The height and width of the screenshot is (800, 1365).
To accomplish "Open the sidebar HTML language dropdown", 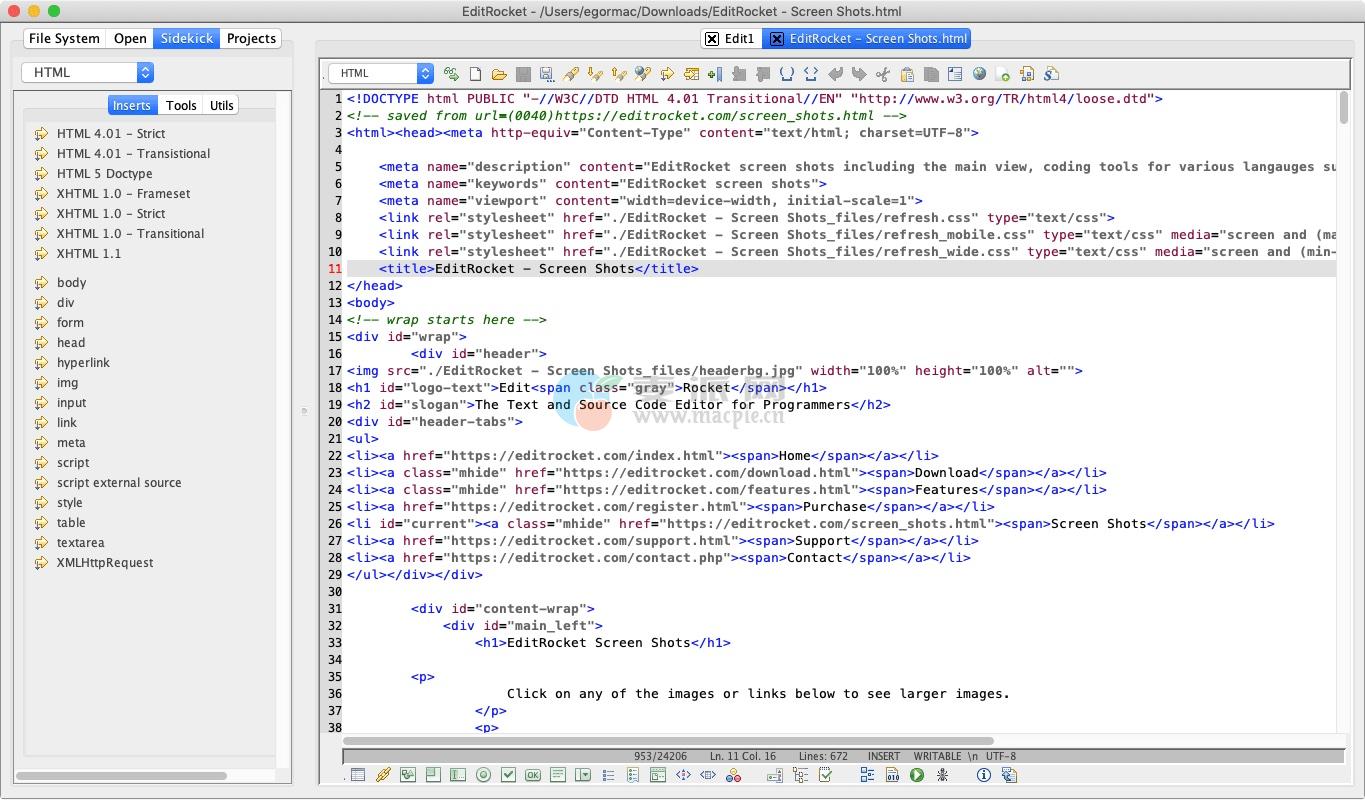I will point(87,72).
